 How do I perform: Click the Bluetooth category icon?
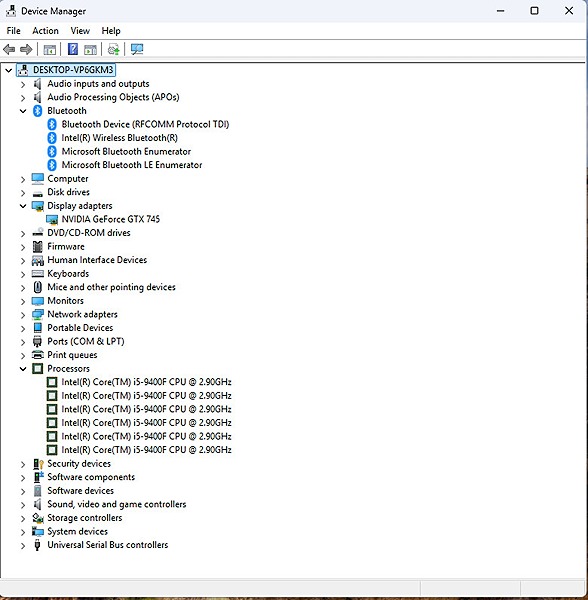[x=37, y=111]
